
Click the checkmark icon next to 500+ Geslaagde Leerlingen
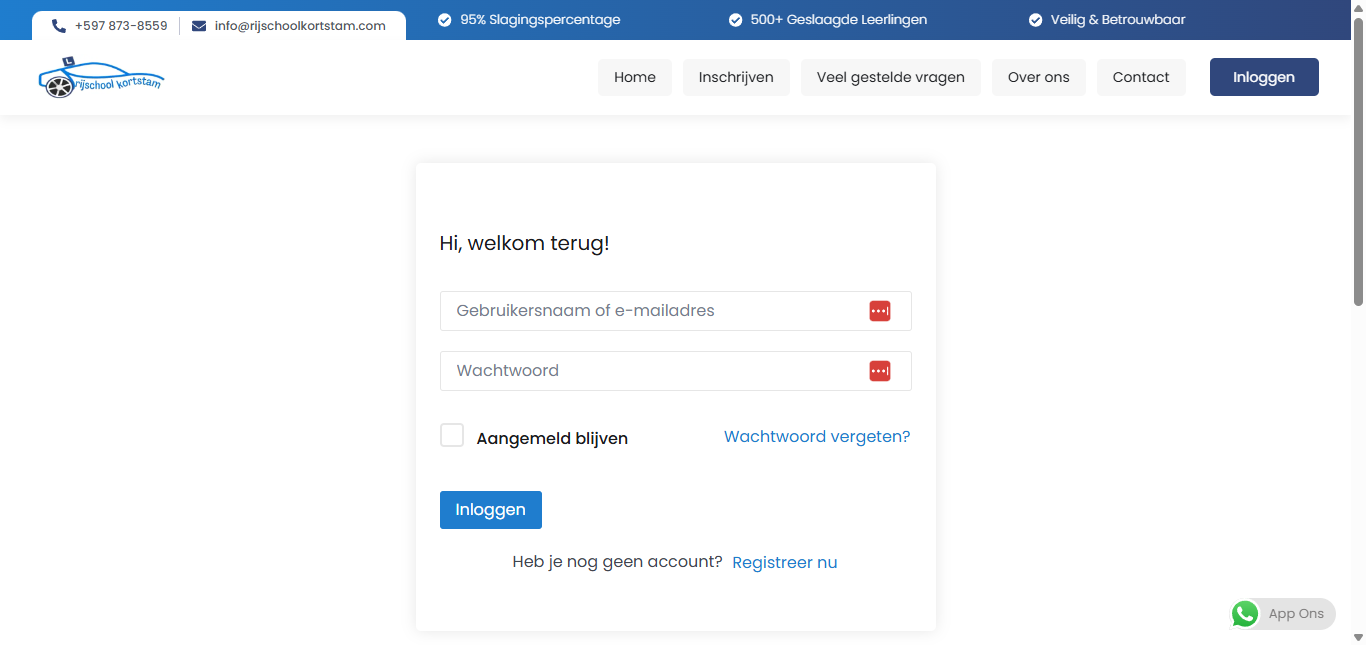click(x=735, y=20)
